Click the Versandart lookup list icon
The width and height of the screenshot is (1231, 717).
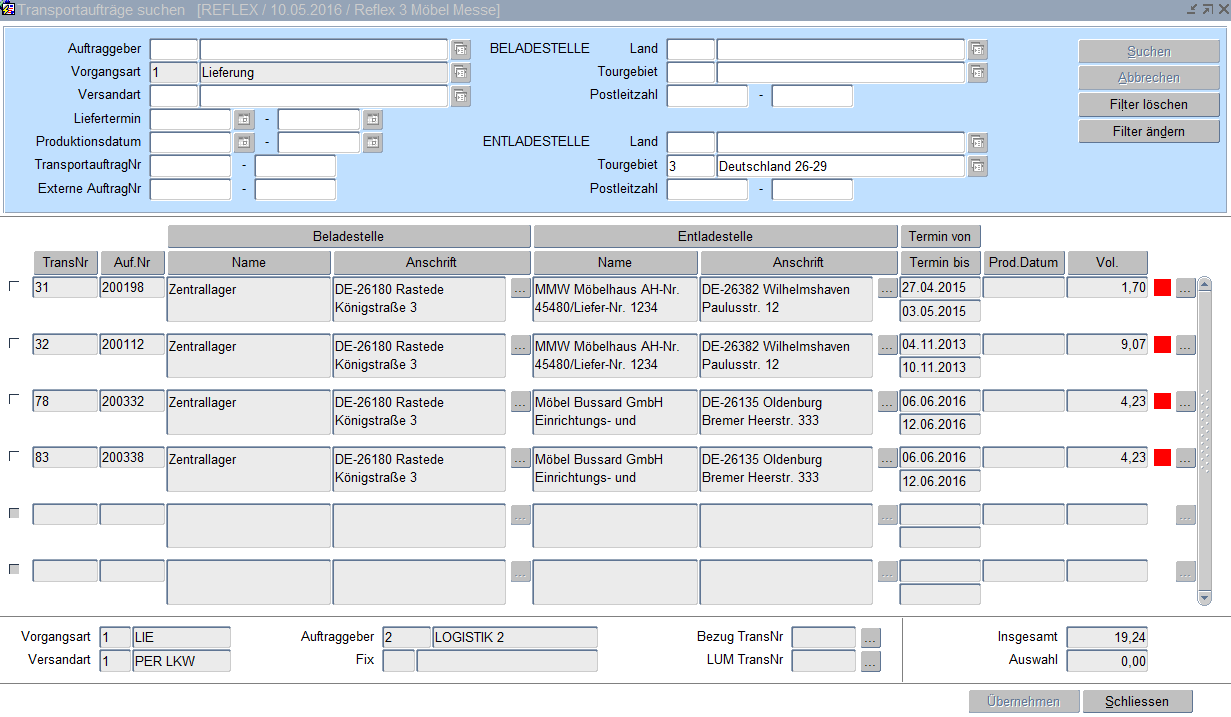click(460, 97)
